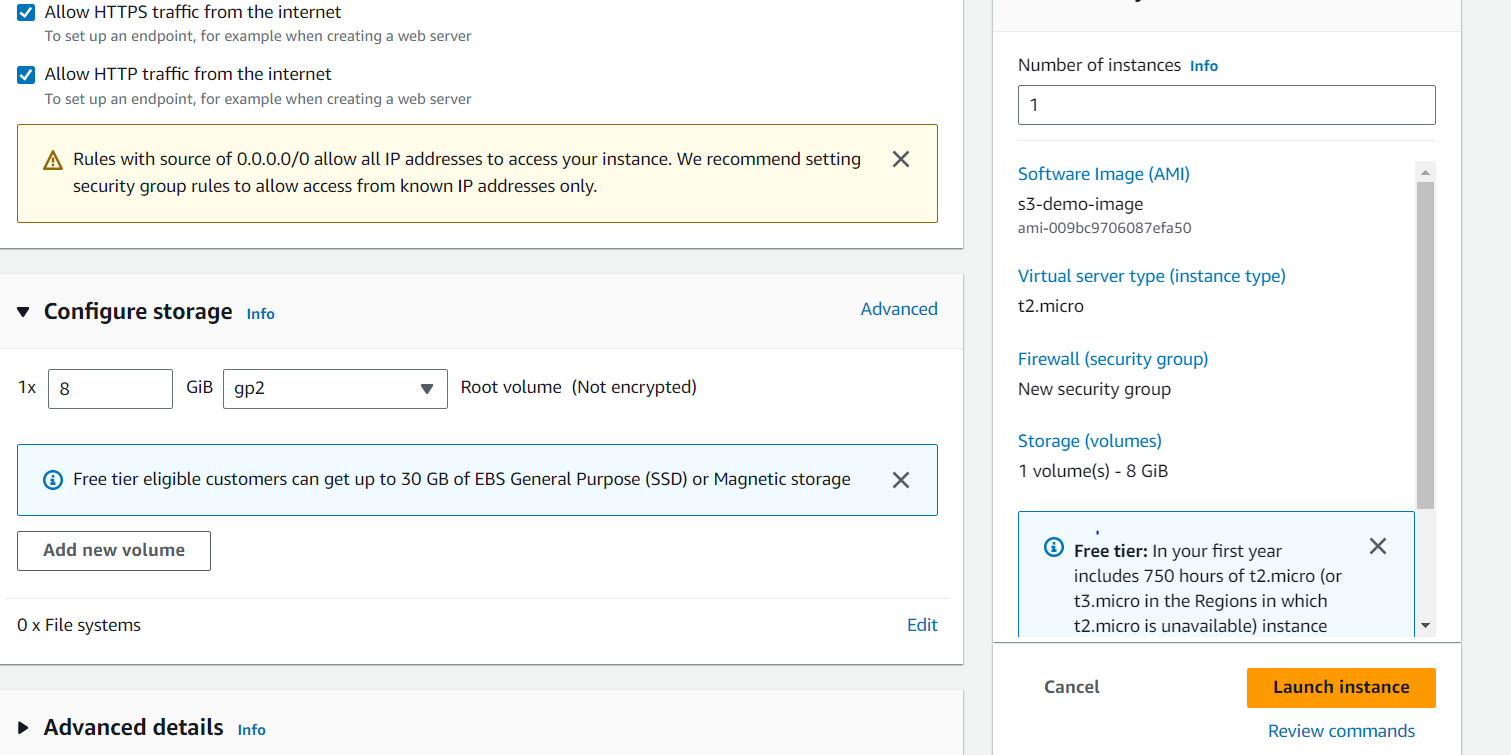
Task: Open Firewall (security group) summary link
Action: coord(1113,359)
